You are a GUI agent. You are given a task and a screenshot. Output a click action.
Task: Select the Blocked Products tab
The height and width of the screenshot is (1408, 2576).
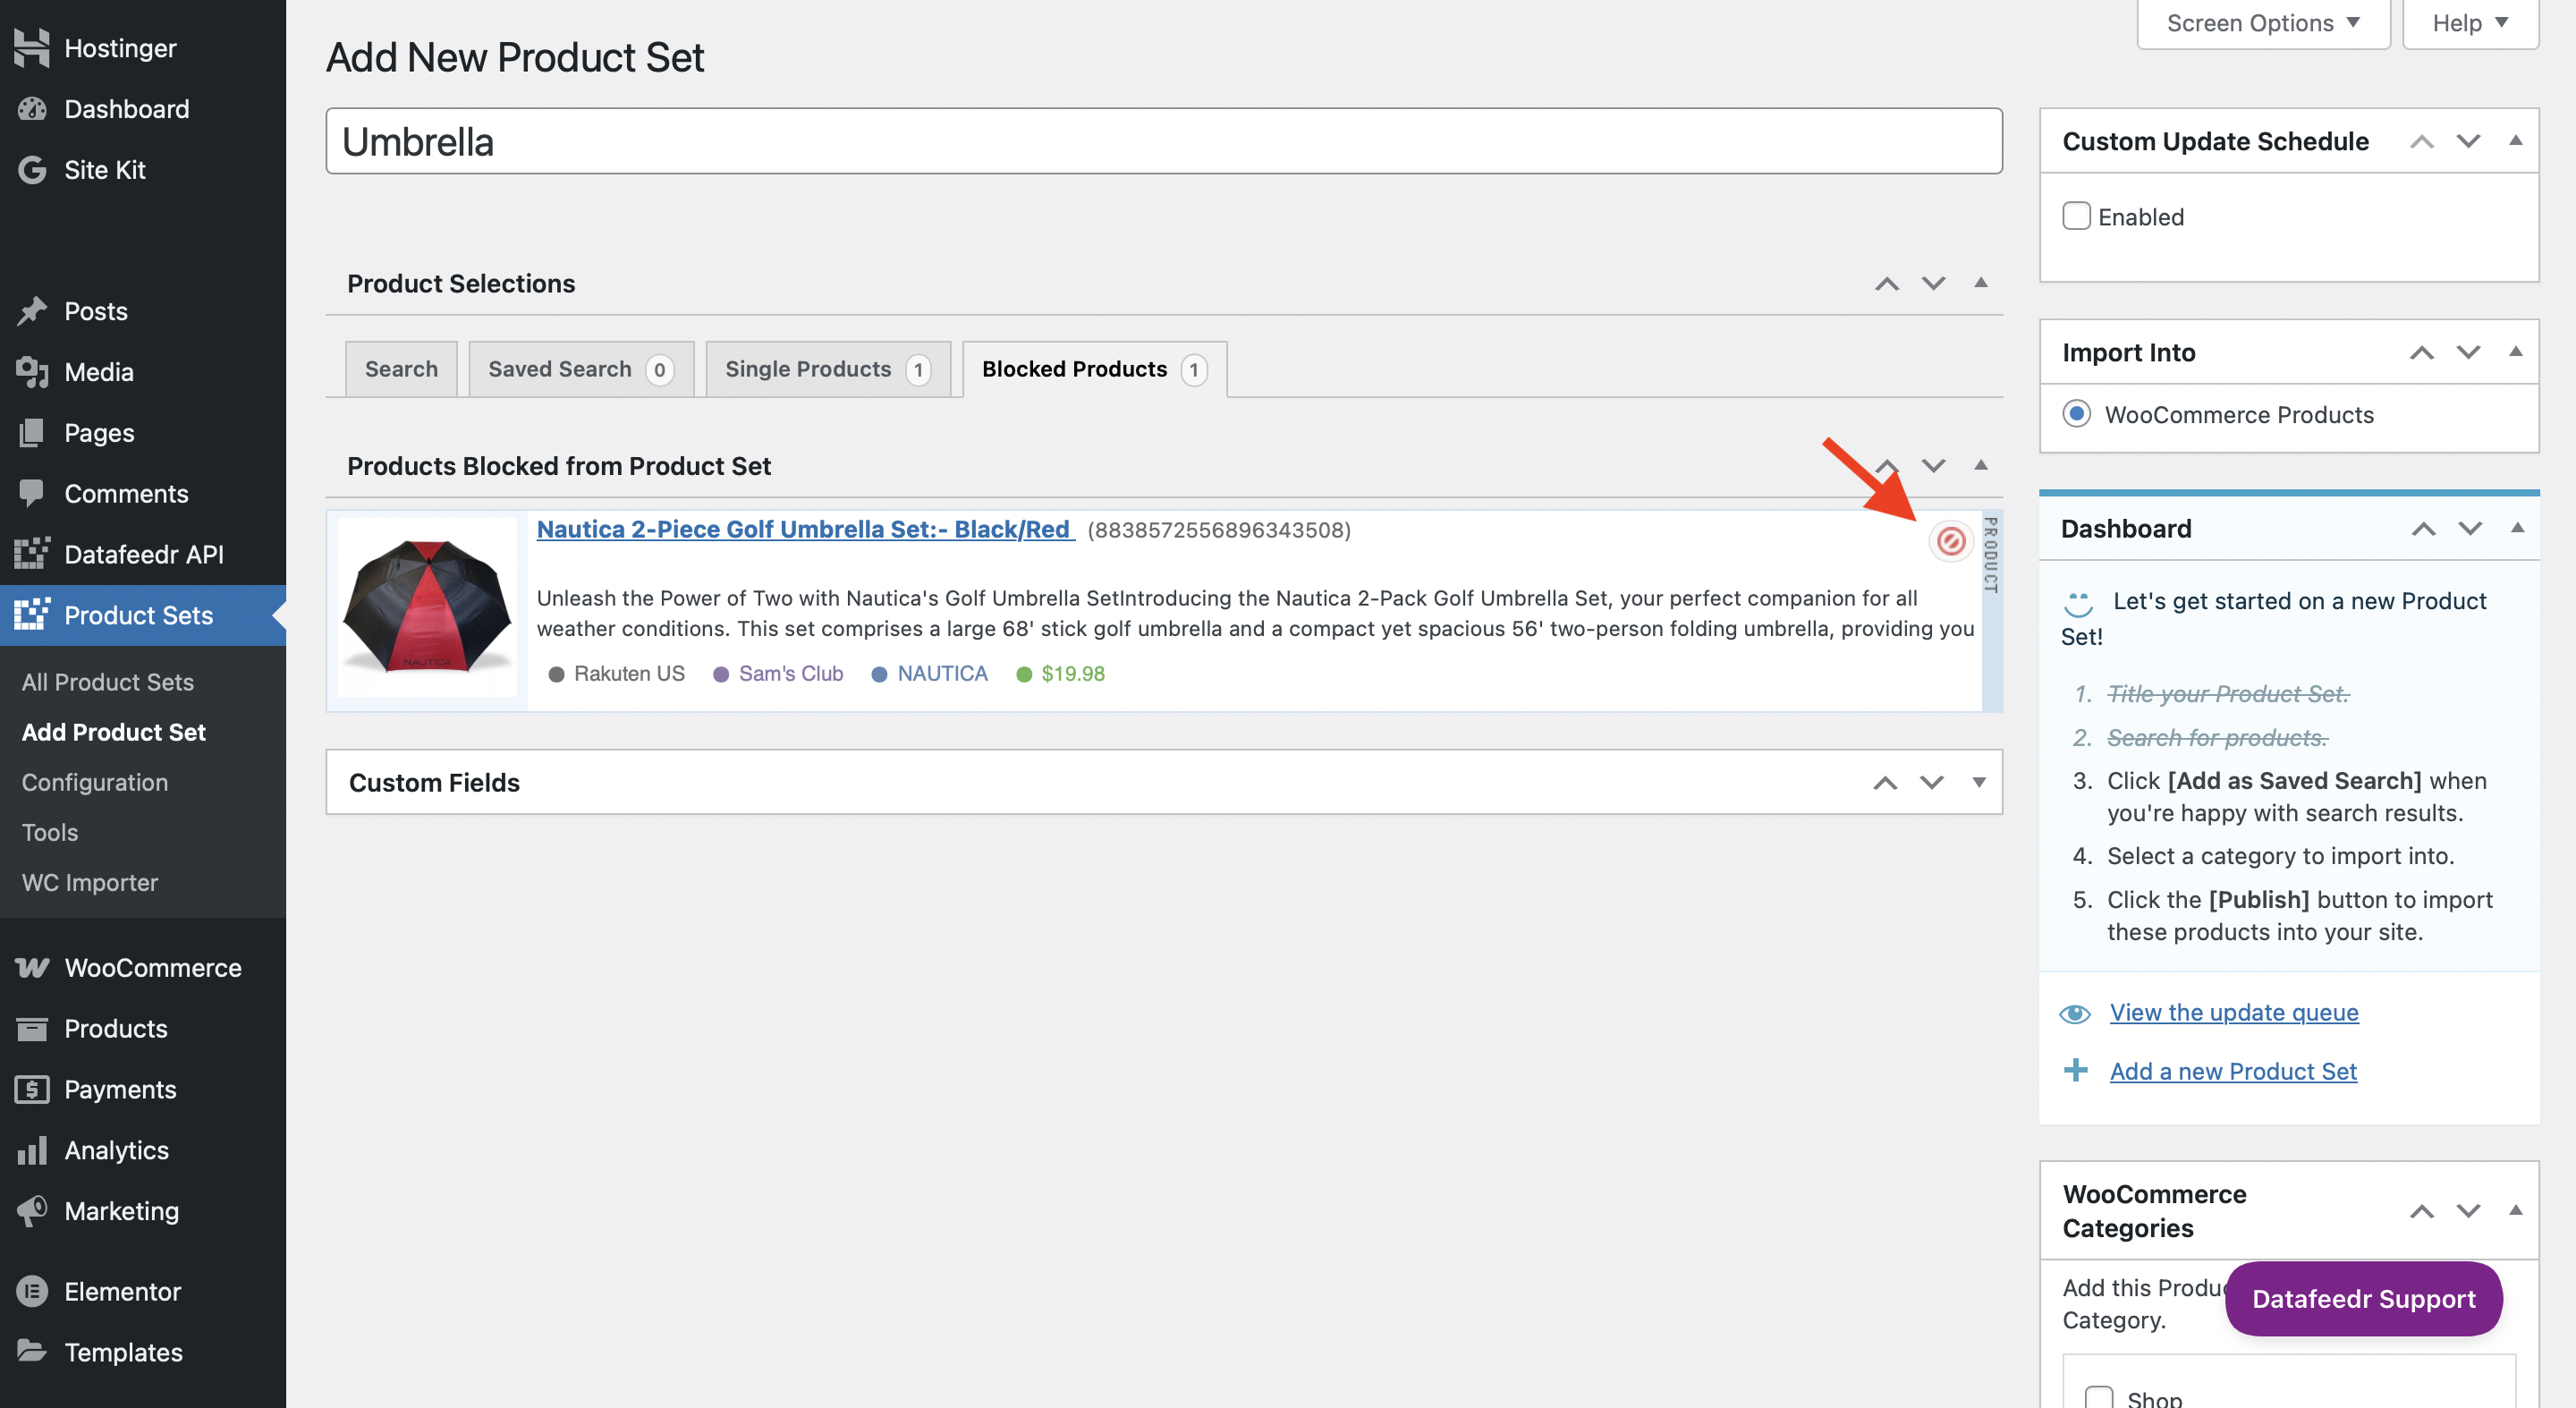1094,369
